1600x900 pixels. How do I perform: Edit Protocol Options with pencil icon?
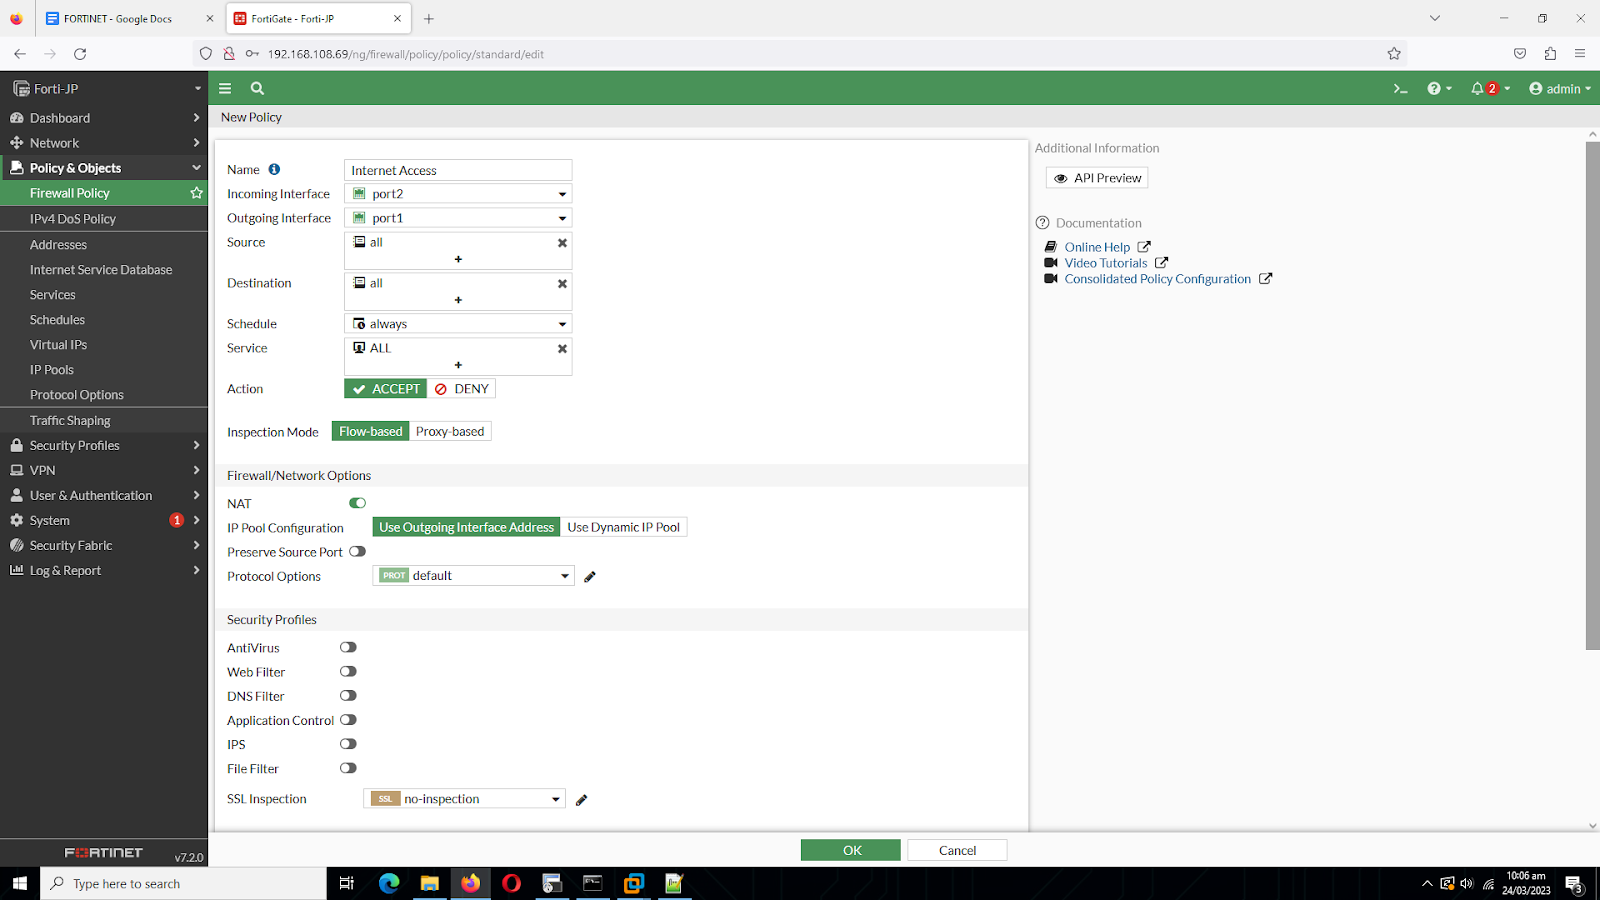point(590,576)
